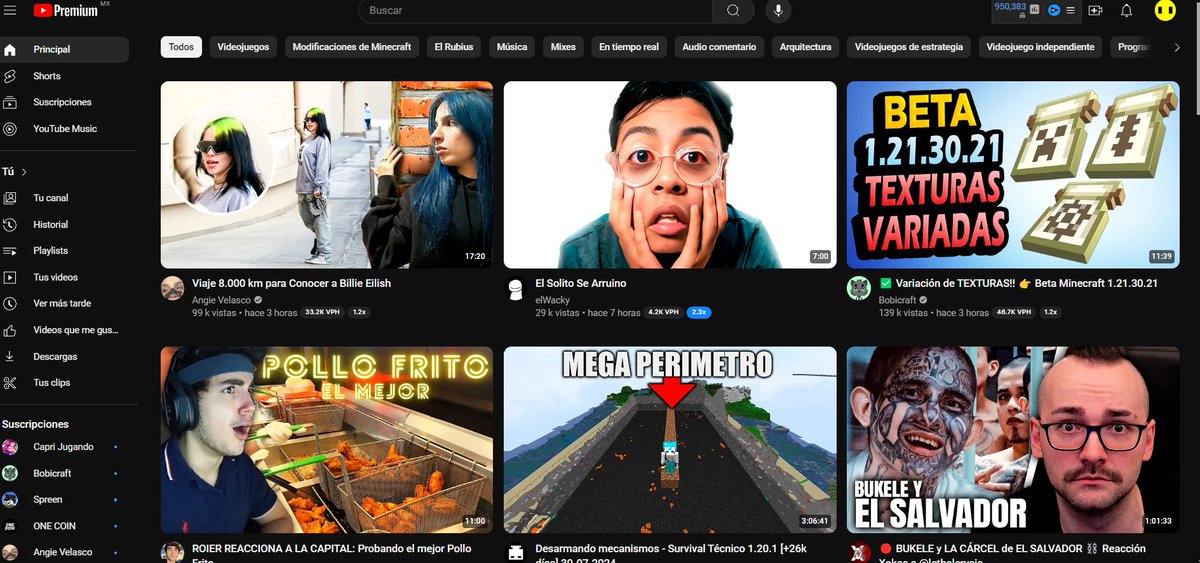1200x563 pixels.
Task: Click inside the Buscar search field
Action: [x=535, y=10]
